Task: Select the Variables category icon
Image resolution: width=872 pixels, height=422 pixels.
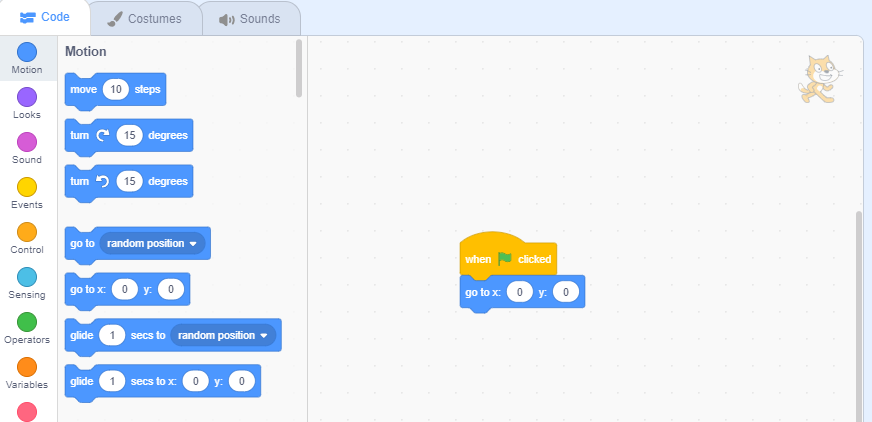Action: (27, 367)
